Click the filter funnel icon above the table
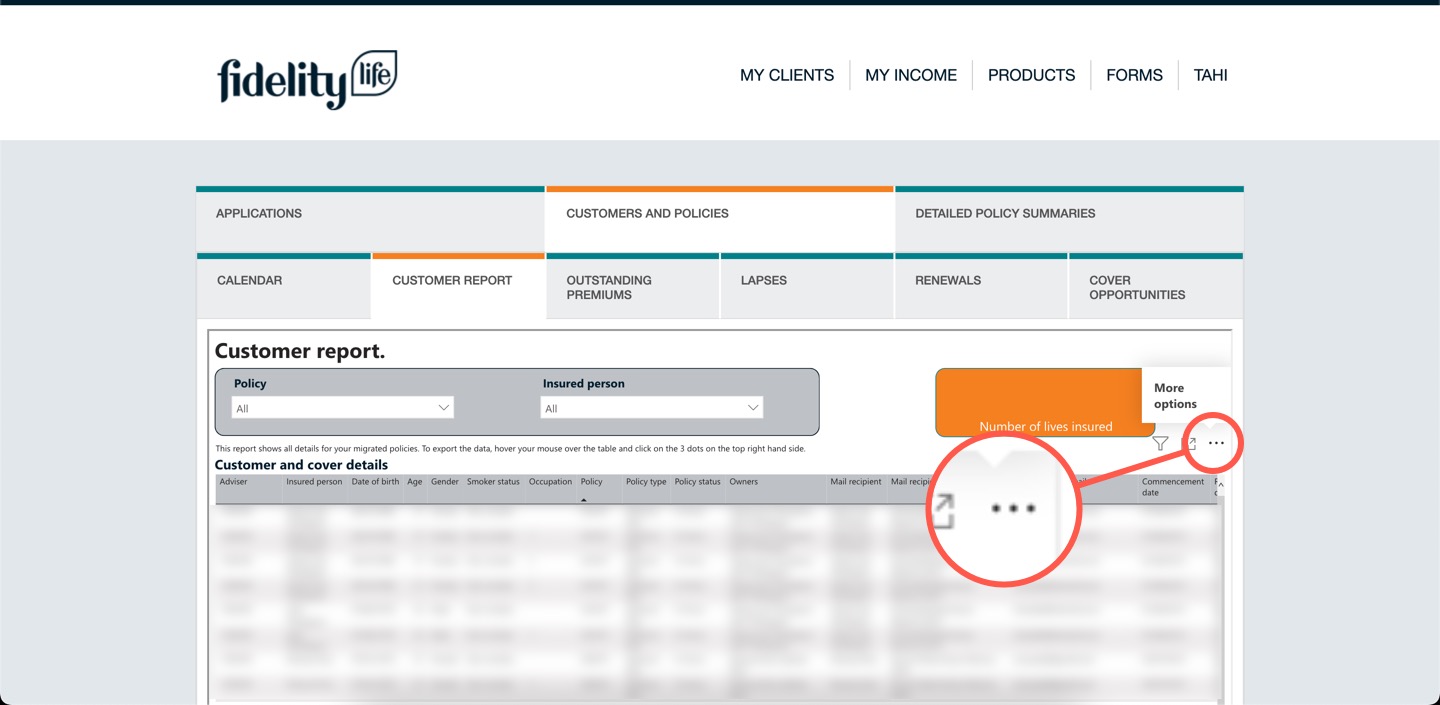 coord(1160,443)
